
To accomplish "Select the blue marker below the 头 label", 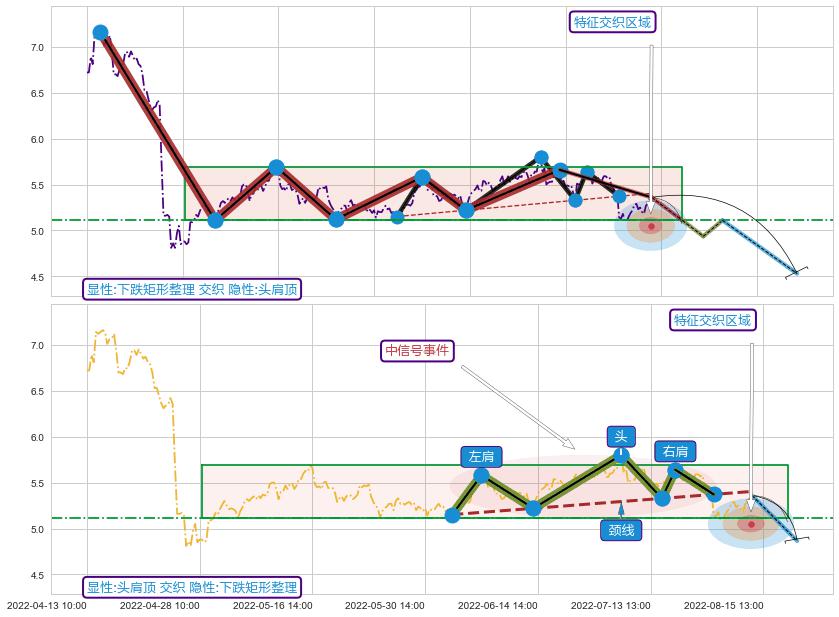I will (621, 456).
